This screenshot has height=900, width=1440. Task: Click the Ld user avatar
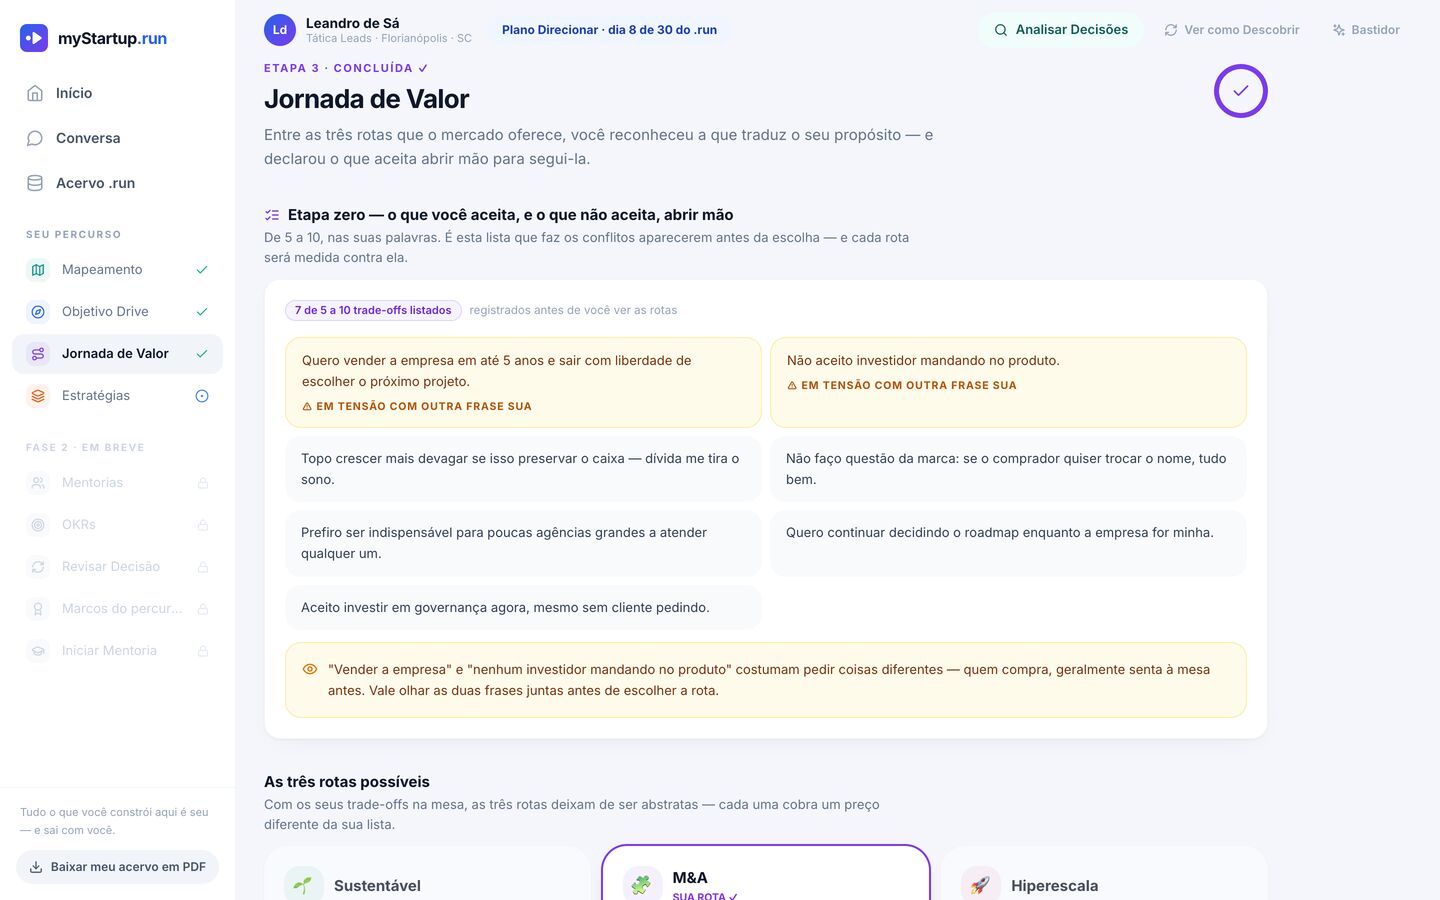point(280,30)
